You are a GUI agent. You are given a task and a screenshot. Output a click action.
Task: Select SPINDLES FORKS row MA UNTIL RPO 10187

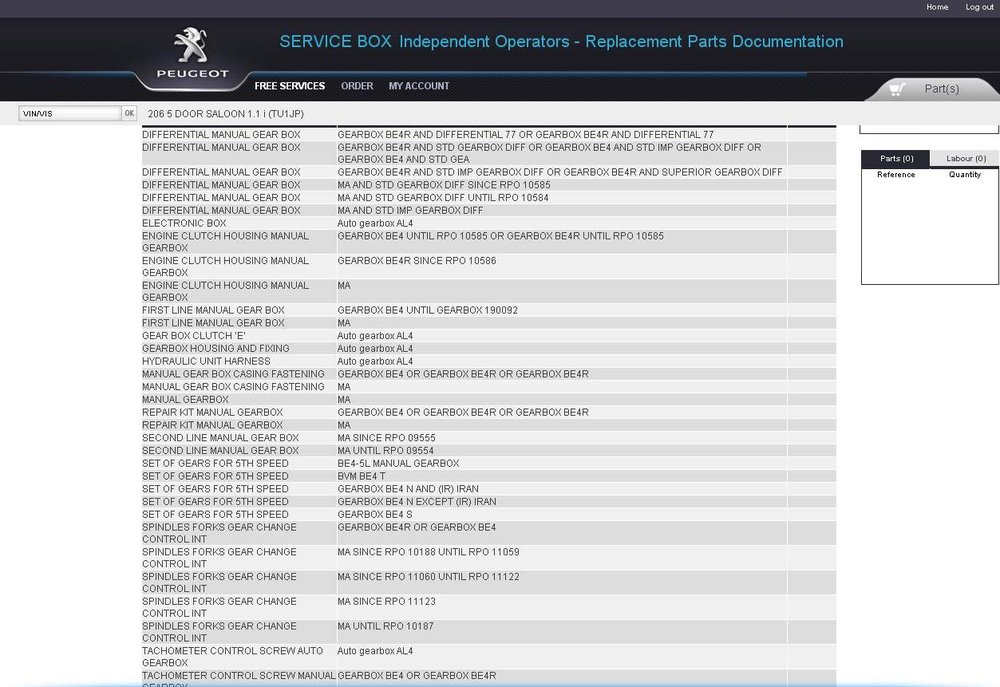coord(489,632)
